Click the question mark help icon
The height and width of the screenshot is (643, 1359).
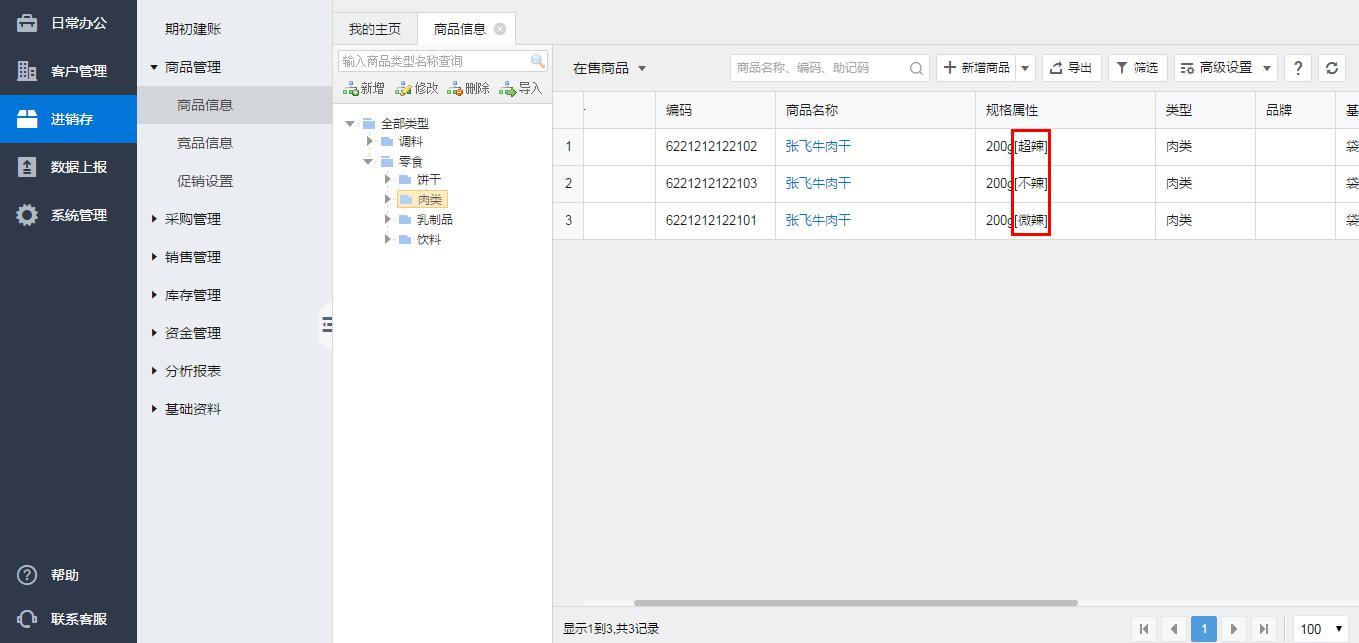[x=1297, y=68]
